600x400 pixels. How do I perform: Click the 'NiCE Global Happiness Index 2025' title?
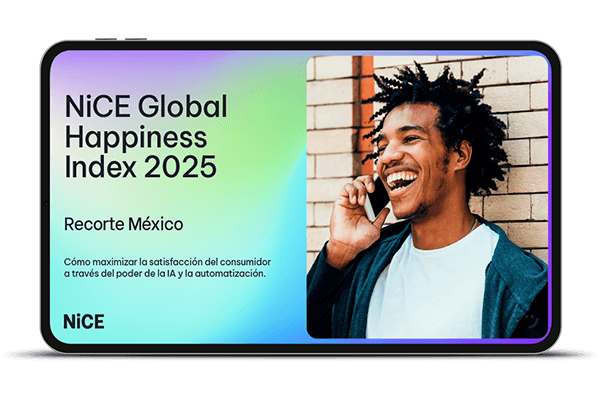tap(146, 137)
